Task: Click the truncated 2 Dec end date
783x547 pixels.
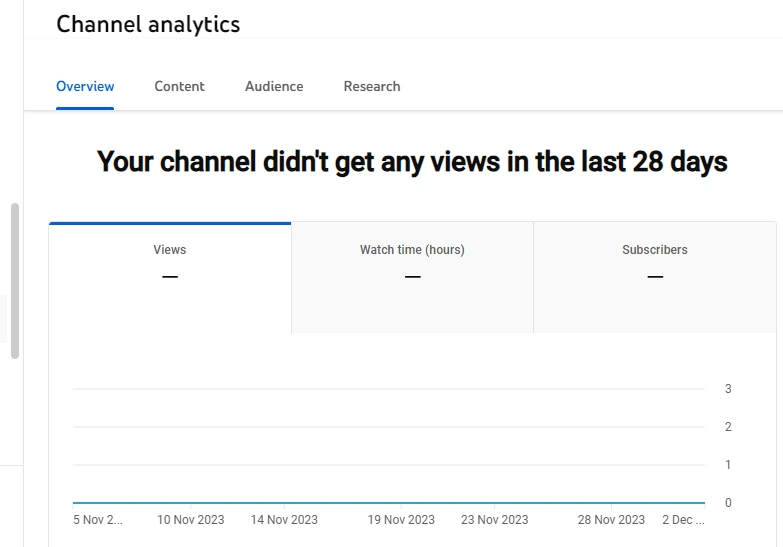Action: pos(683,520)
